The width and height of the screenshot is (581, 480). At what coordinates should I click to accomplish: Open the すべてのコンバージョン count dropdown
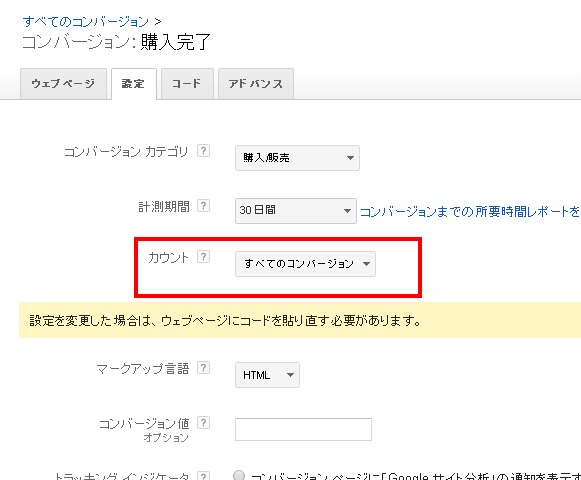[305, 264]
